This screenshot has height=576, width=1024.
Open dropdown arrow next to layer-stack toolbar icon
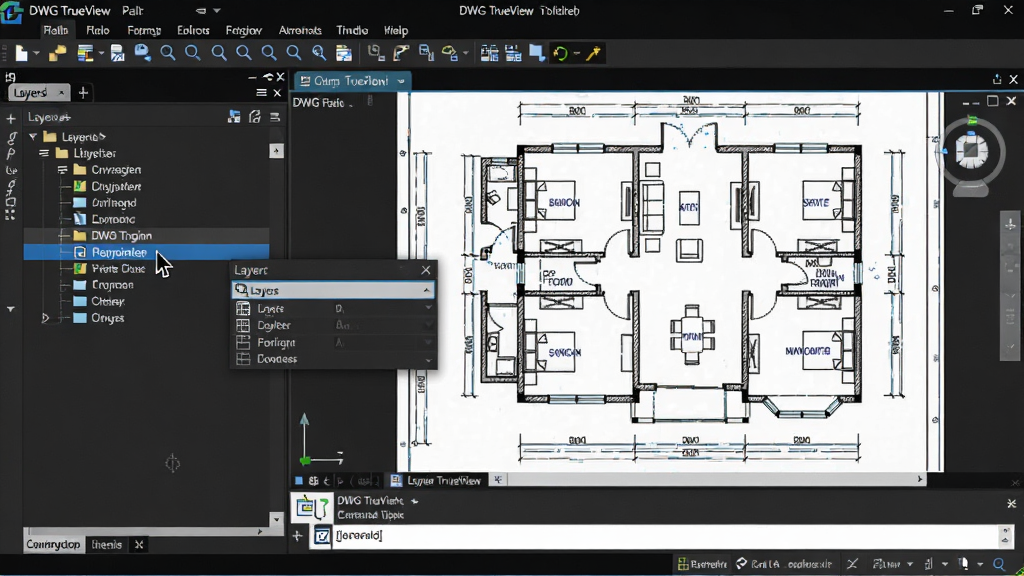tap(101, 54)
